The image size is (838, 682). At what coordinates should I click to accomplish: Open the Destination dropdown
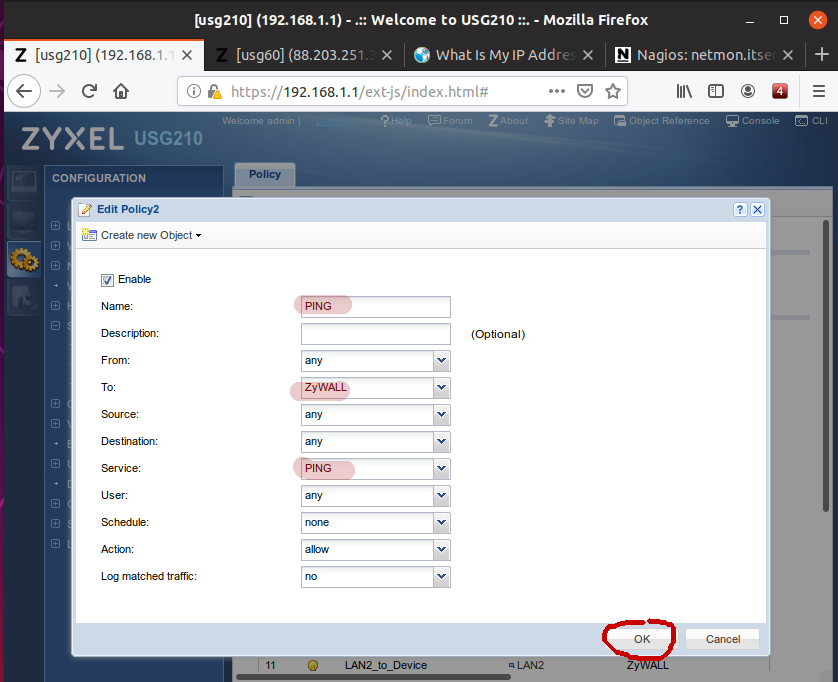441,441
